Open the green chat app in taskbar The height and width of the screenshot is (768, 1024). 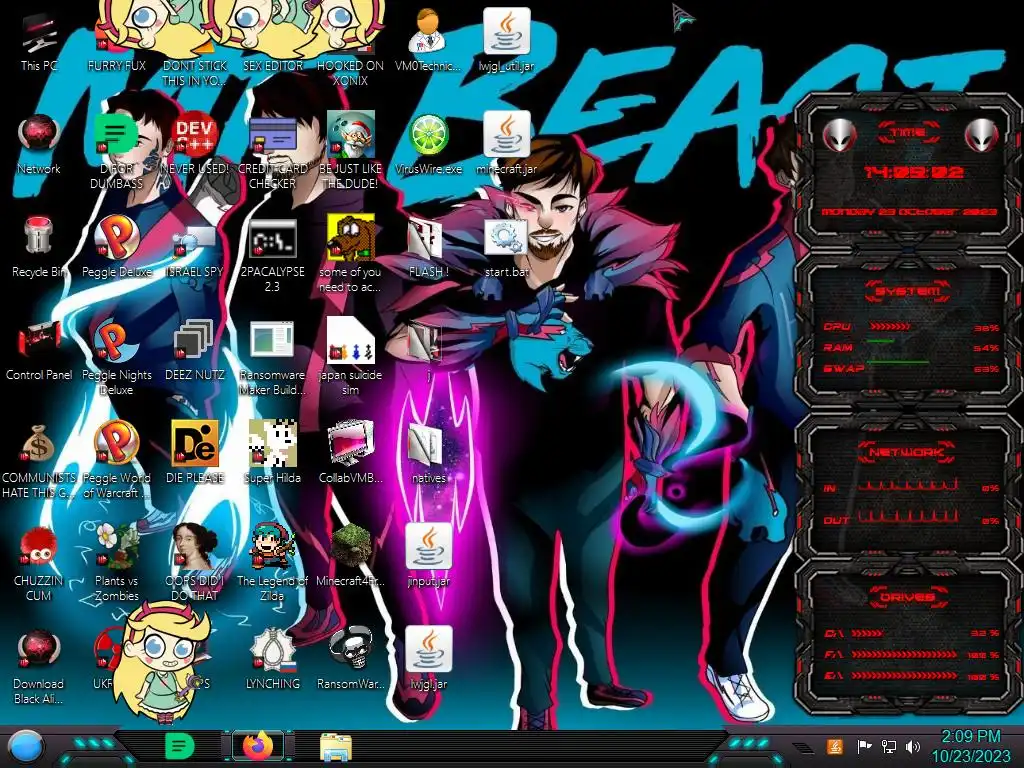coord(180,746)
